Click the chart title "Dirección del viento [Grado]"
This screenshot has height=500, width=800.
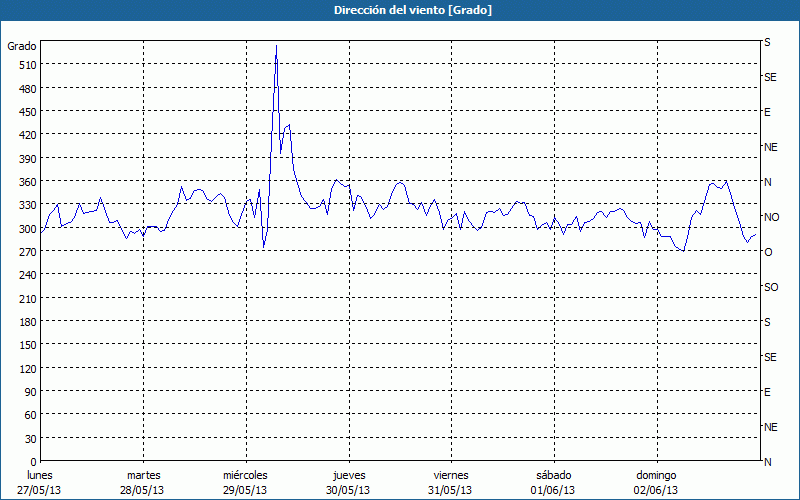[399, 10]
